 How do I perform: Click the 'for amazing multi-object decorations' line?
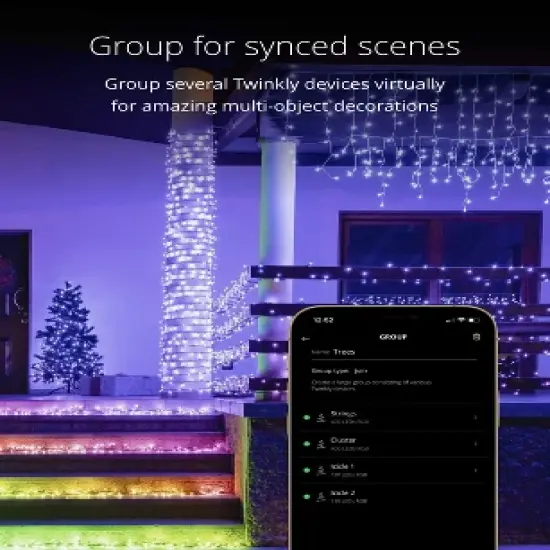coord(275,106)
